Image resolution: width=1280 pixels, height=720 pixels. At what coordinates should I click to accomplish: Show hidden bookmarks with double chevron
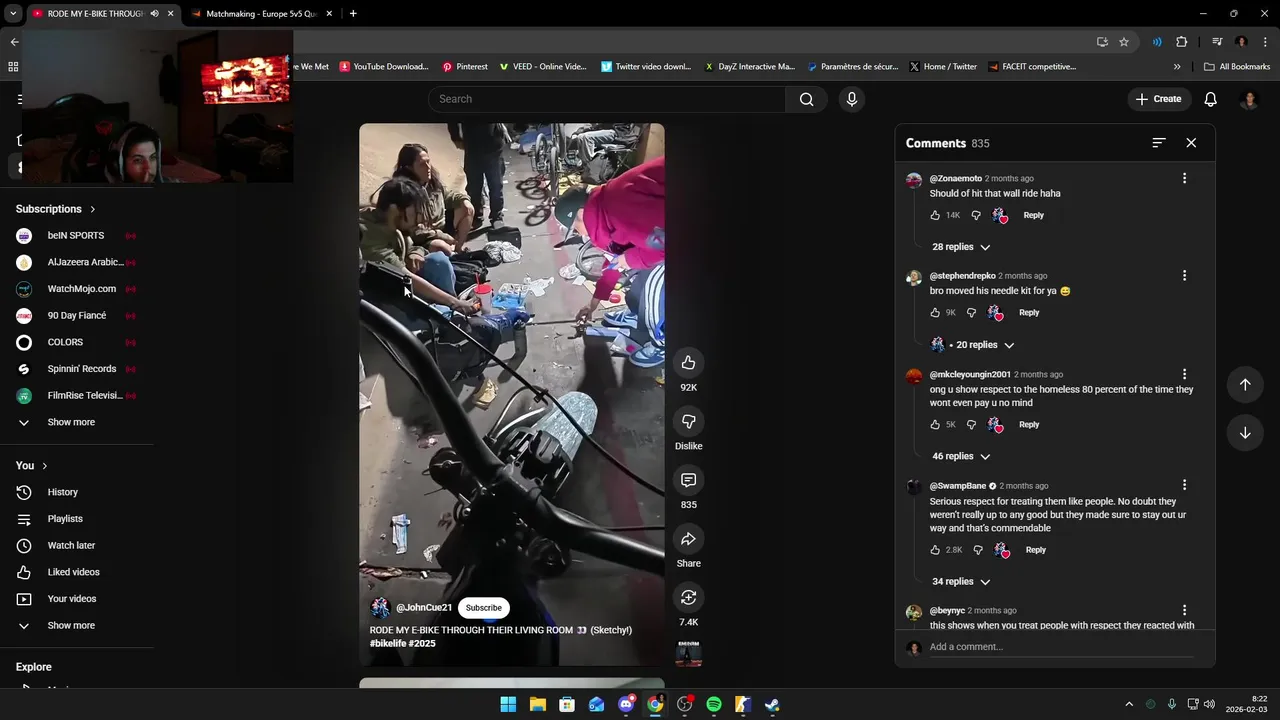click(1177, 67)
